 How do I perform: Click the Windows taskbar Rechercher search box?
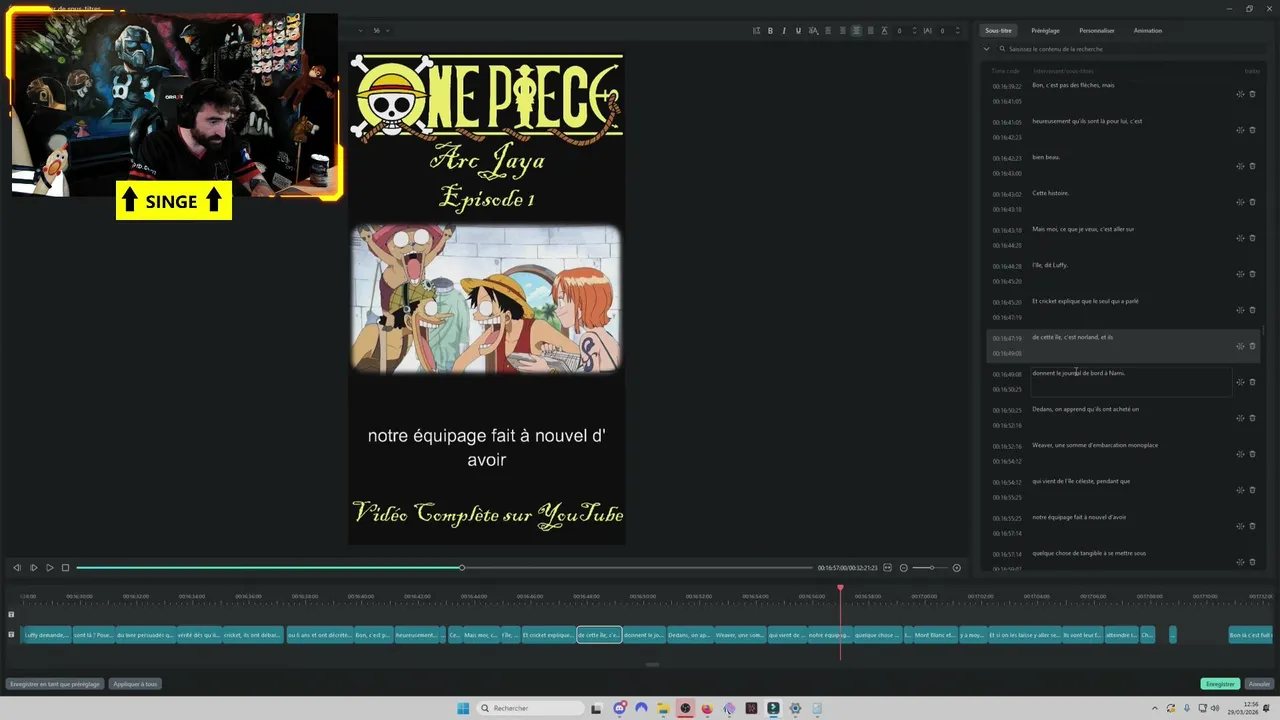(530, 708)
